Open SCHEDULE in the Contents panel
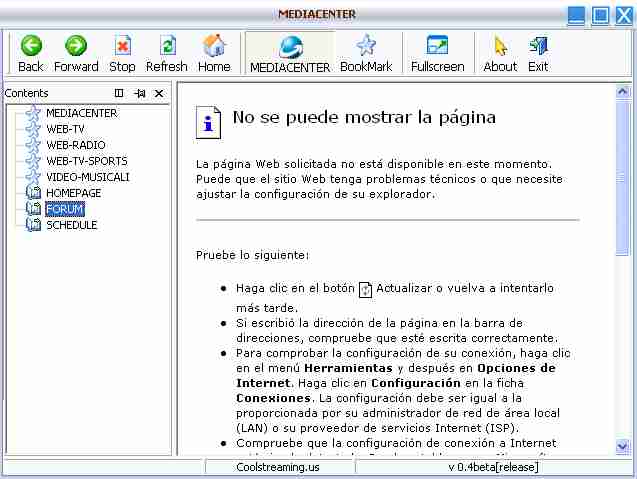The height and width of the screenshot is (479, 637). tap(71, 225)
